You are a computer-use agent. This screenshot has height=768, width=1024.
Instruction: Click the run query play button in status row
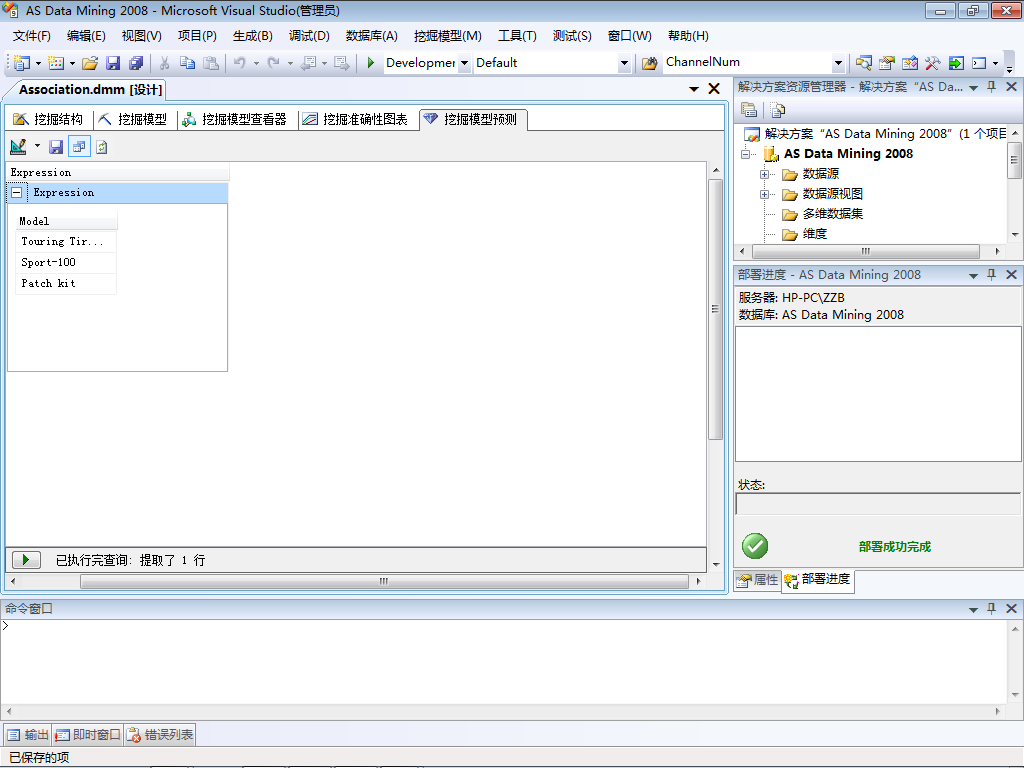26,560
